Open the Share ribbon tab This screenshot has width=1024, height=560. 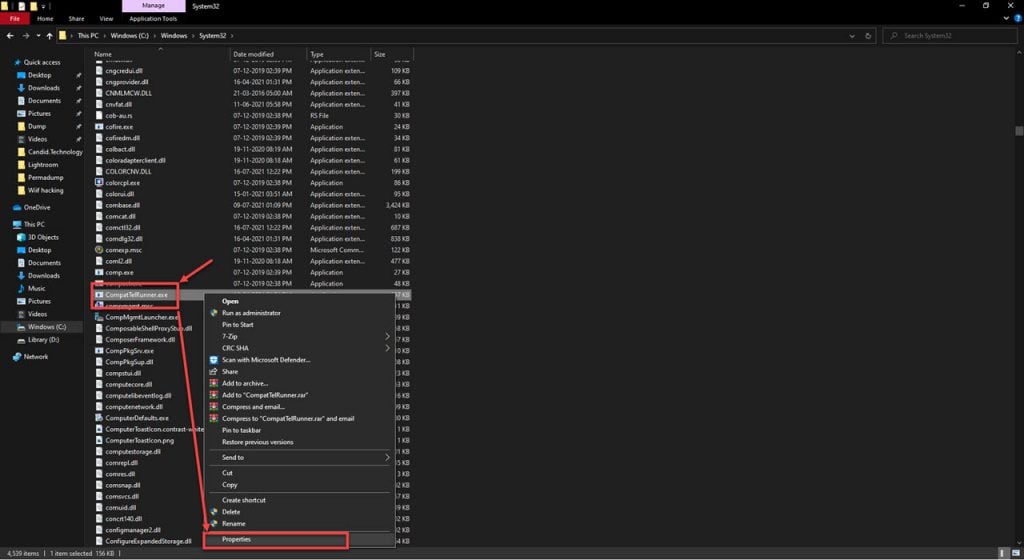(x=76, y=19)
